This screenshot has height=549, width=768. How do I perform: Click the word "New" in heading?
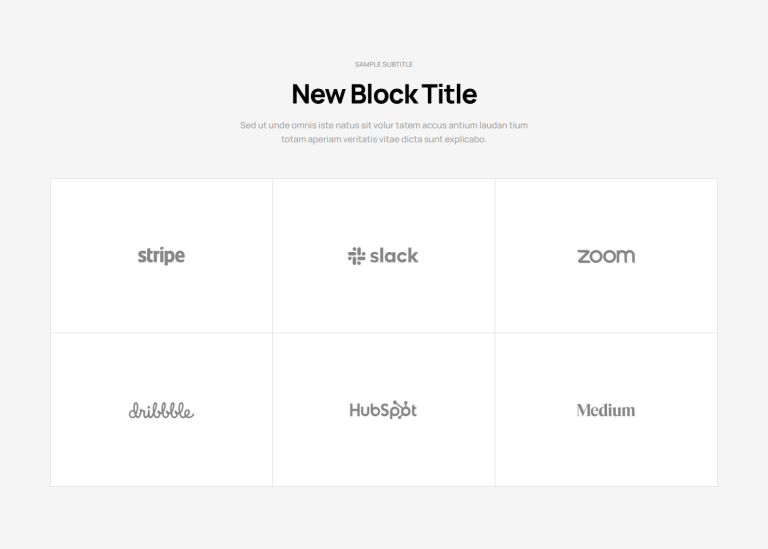pos(318,94)
